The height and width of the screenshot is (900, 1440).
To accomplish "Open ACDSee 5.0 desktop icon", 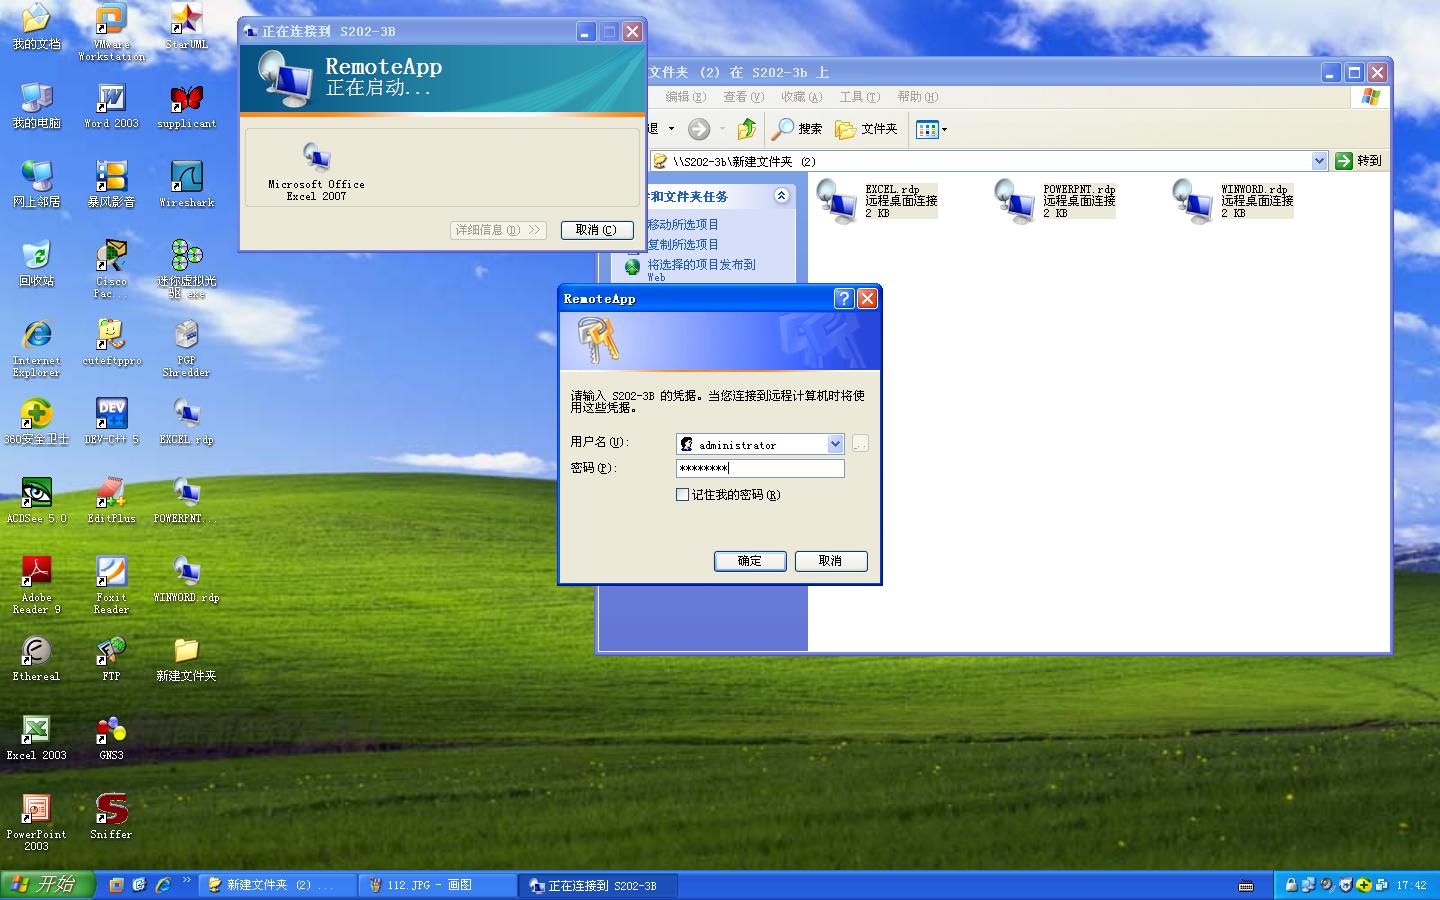I will 36,500.
